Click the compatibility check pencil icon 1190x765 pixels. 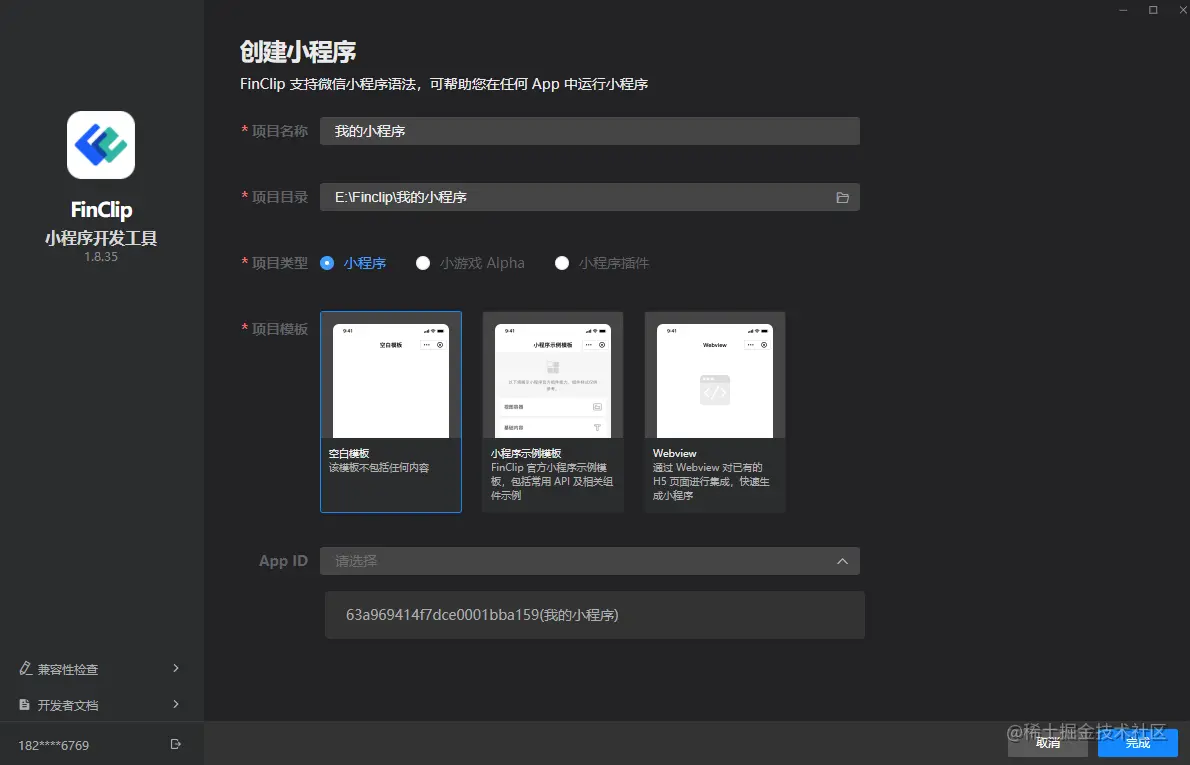[x=25, y=669]
